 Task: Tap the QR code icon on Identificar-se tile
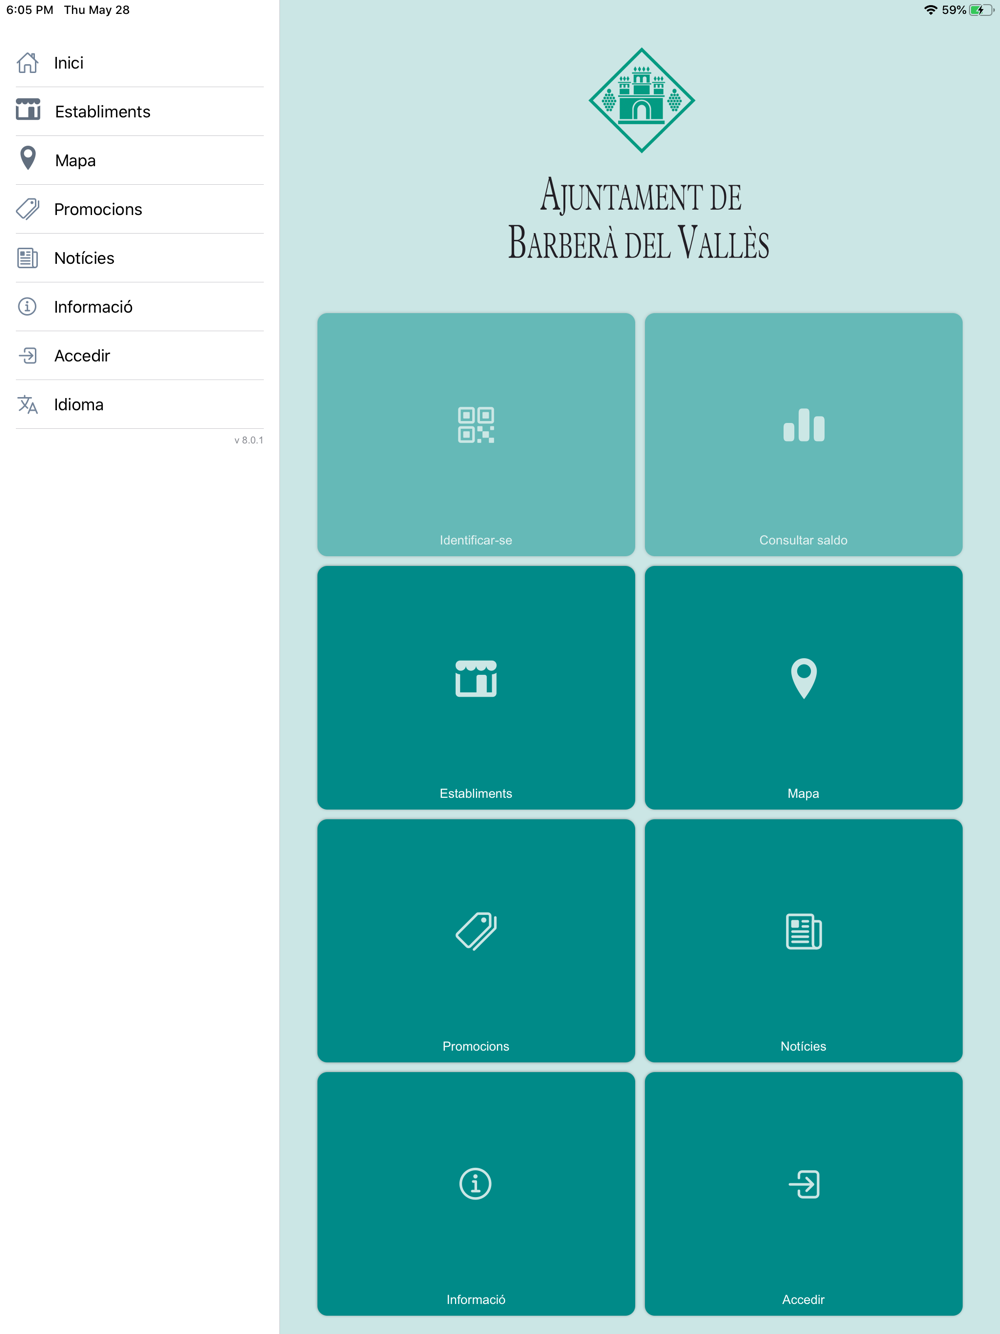[476, 425]
